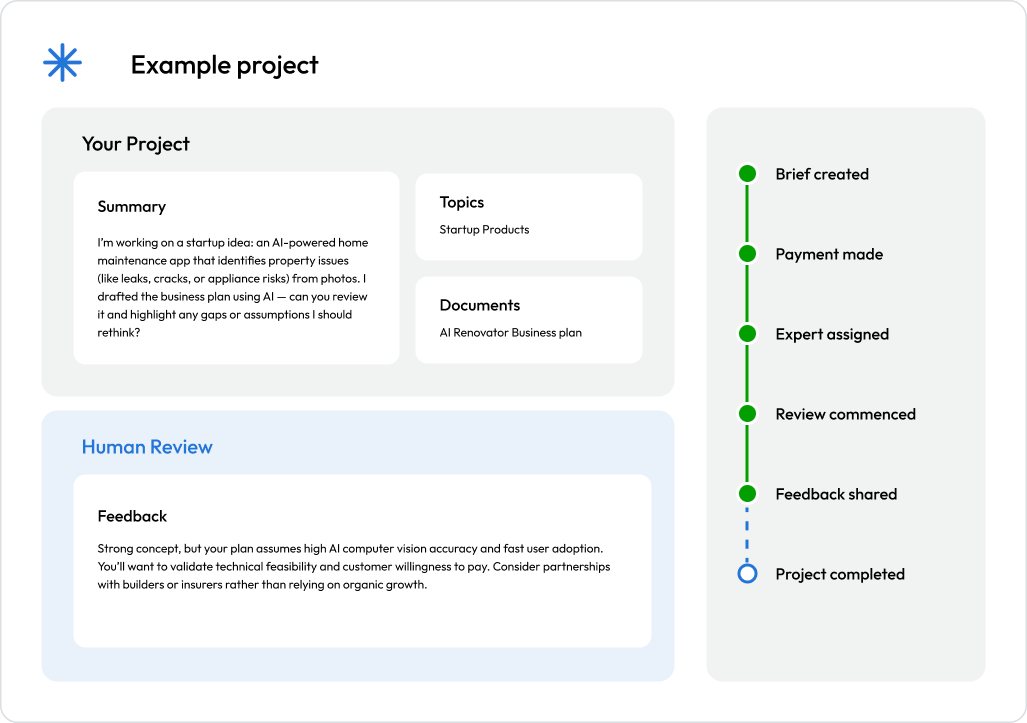The width and height of the screenshot is (1027, 723).
Task: Click the Feedback shared label
Action: coord(836,494)
